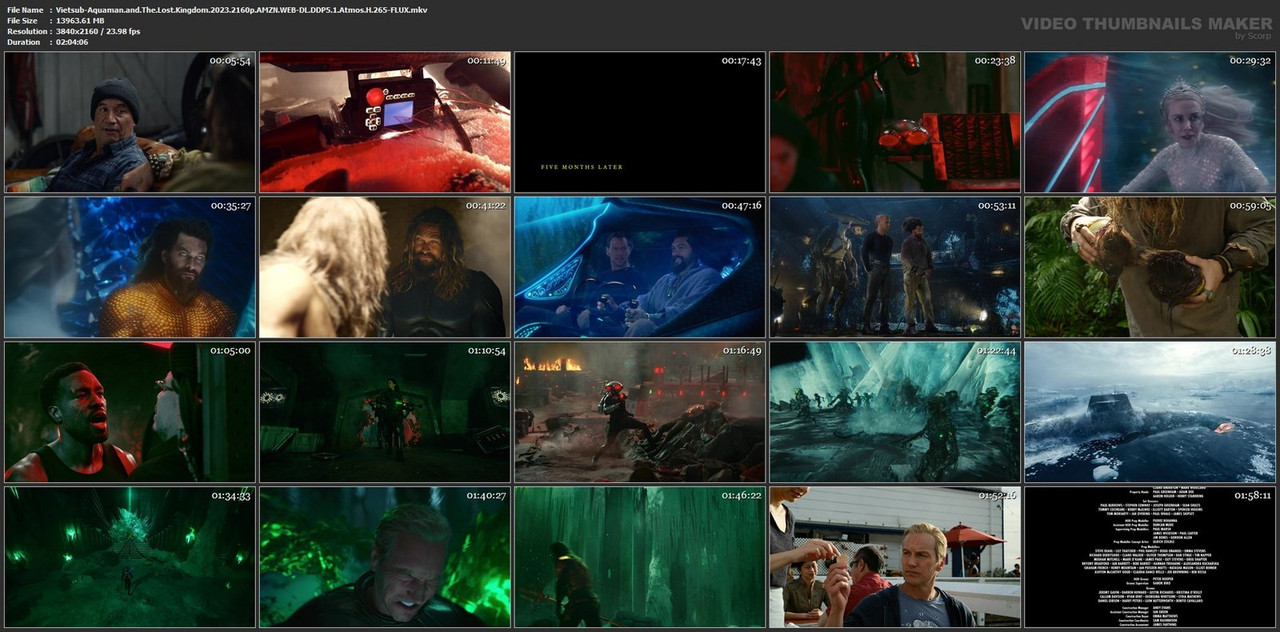
Task: Open the credits thumbnail at 01:58:11
Action: coord(1150,557)
